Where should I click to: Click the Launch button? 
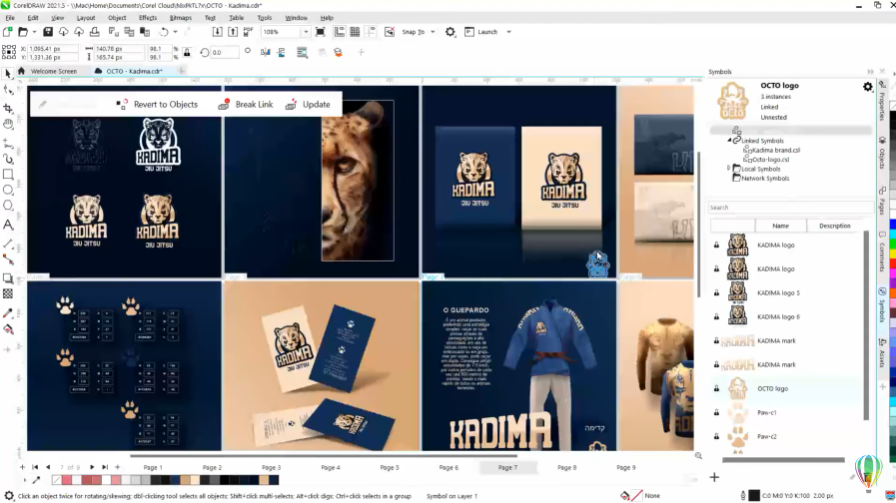481,32
